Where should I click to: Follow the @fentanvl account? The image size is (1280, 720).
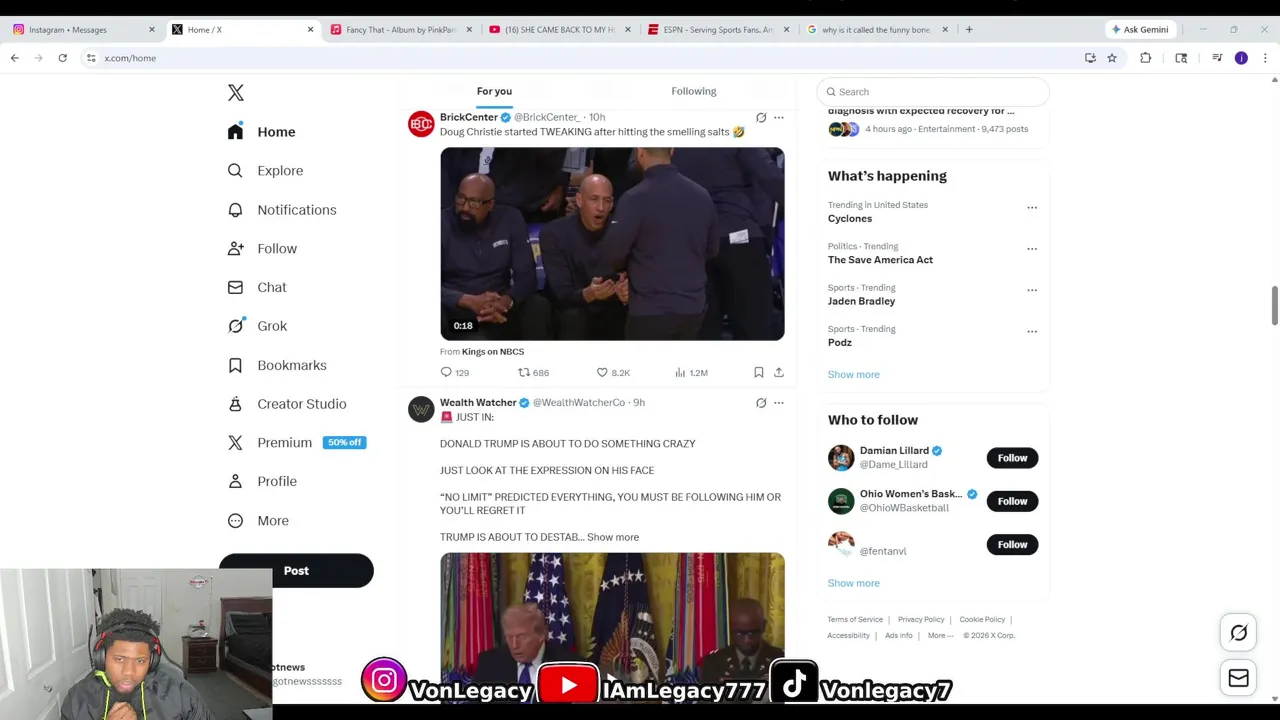1012,545
